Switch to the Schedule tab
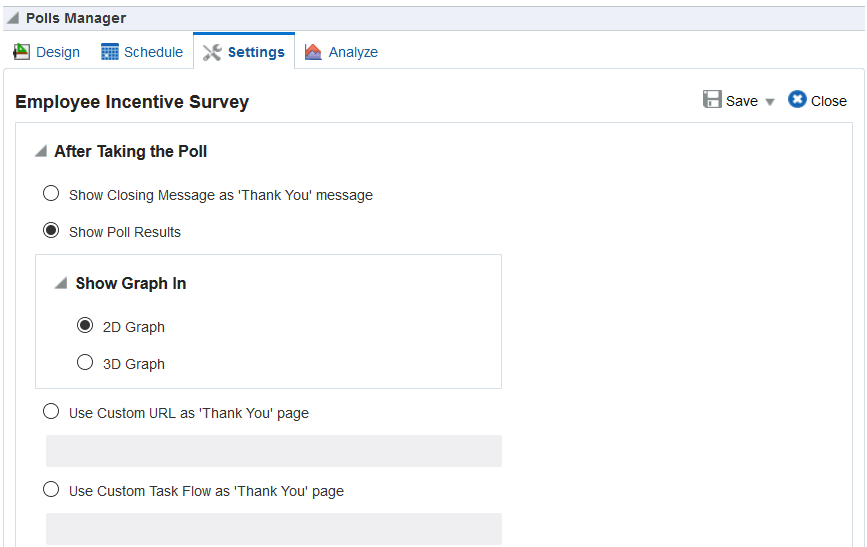Image resolution: width=867 pixels, height=547 pixels. pos(153,52)
